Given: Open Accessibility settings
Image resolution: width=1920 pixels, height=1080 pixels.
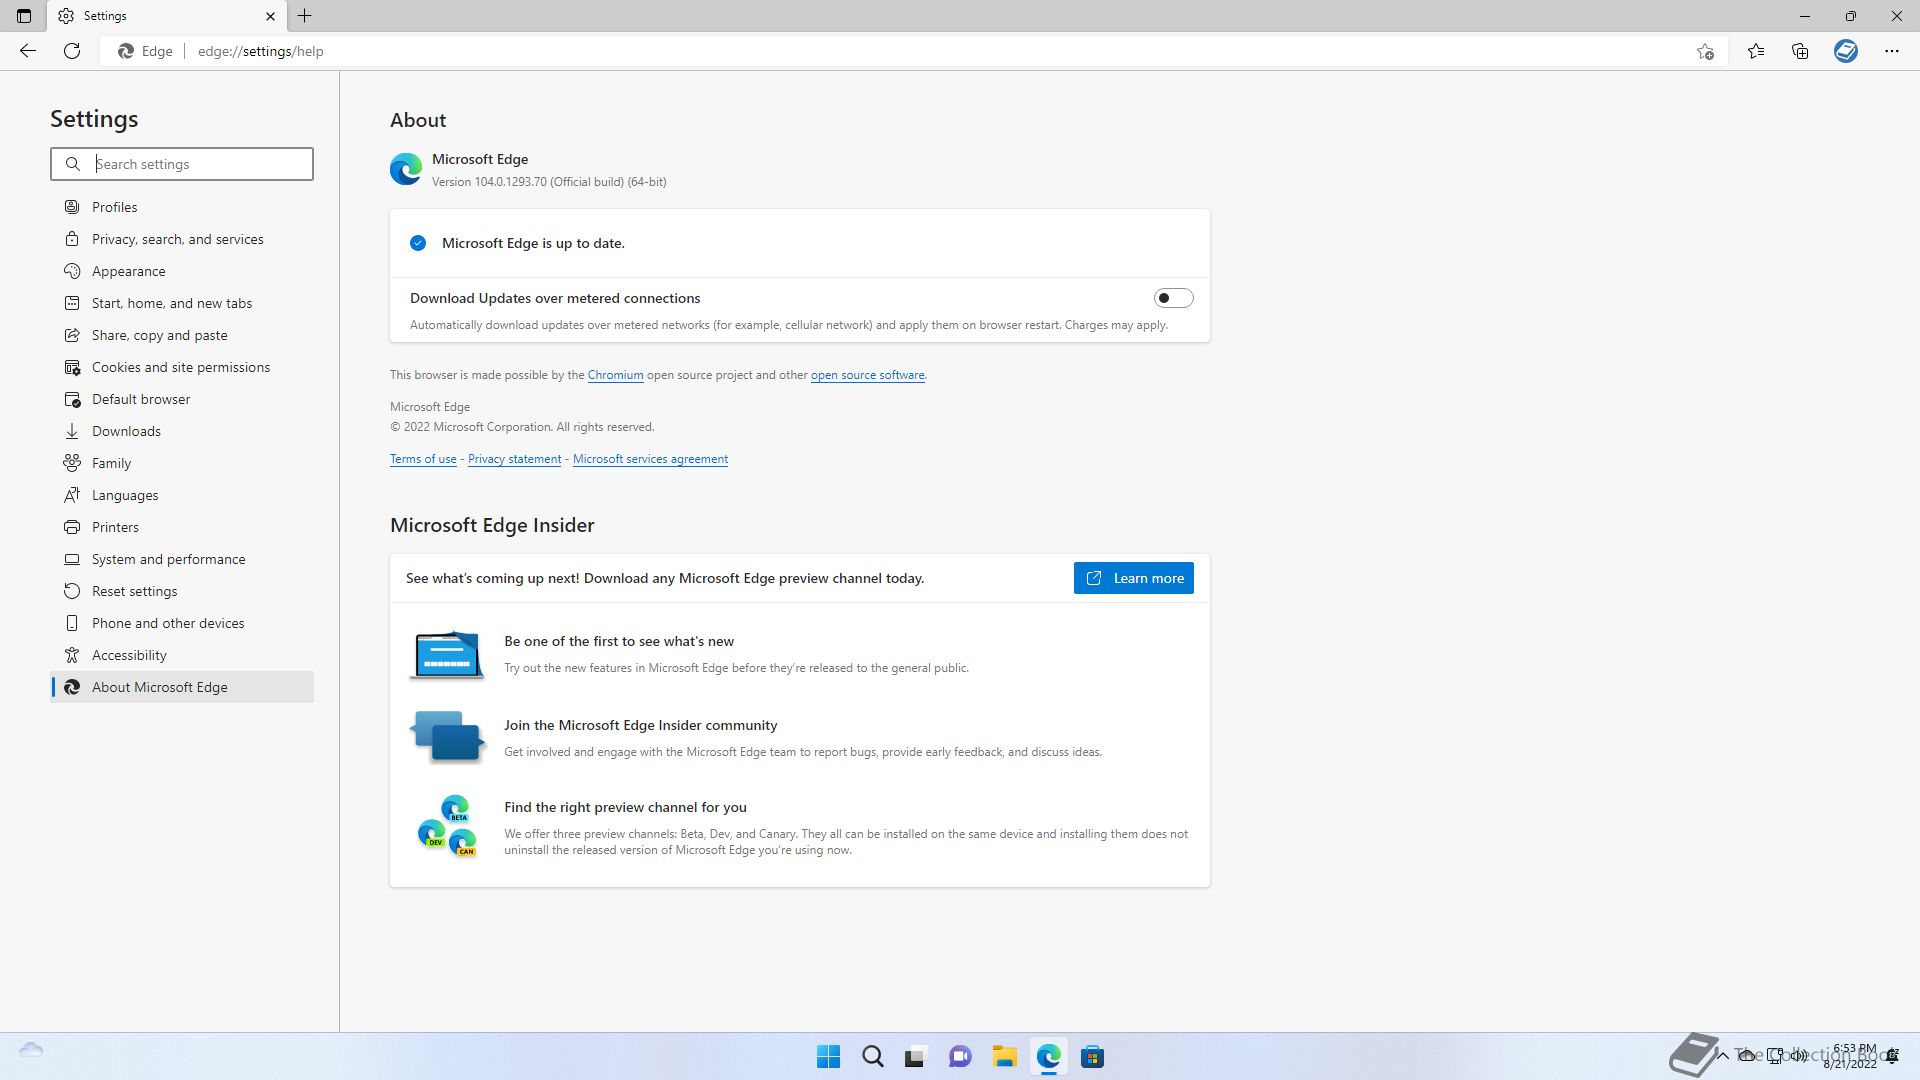Looking at the screenshot, I should coord(182,655).
